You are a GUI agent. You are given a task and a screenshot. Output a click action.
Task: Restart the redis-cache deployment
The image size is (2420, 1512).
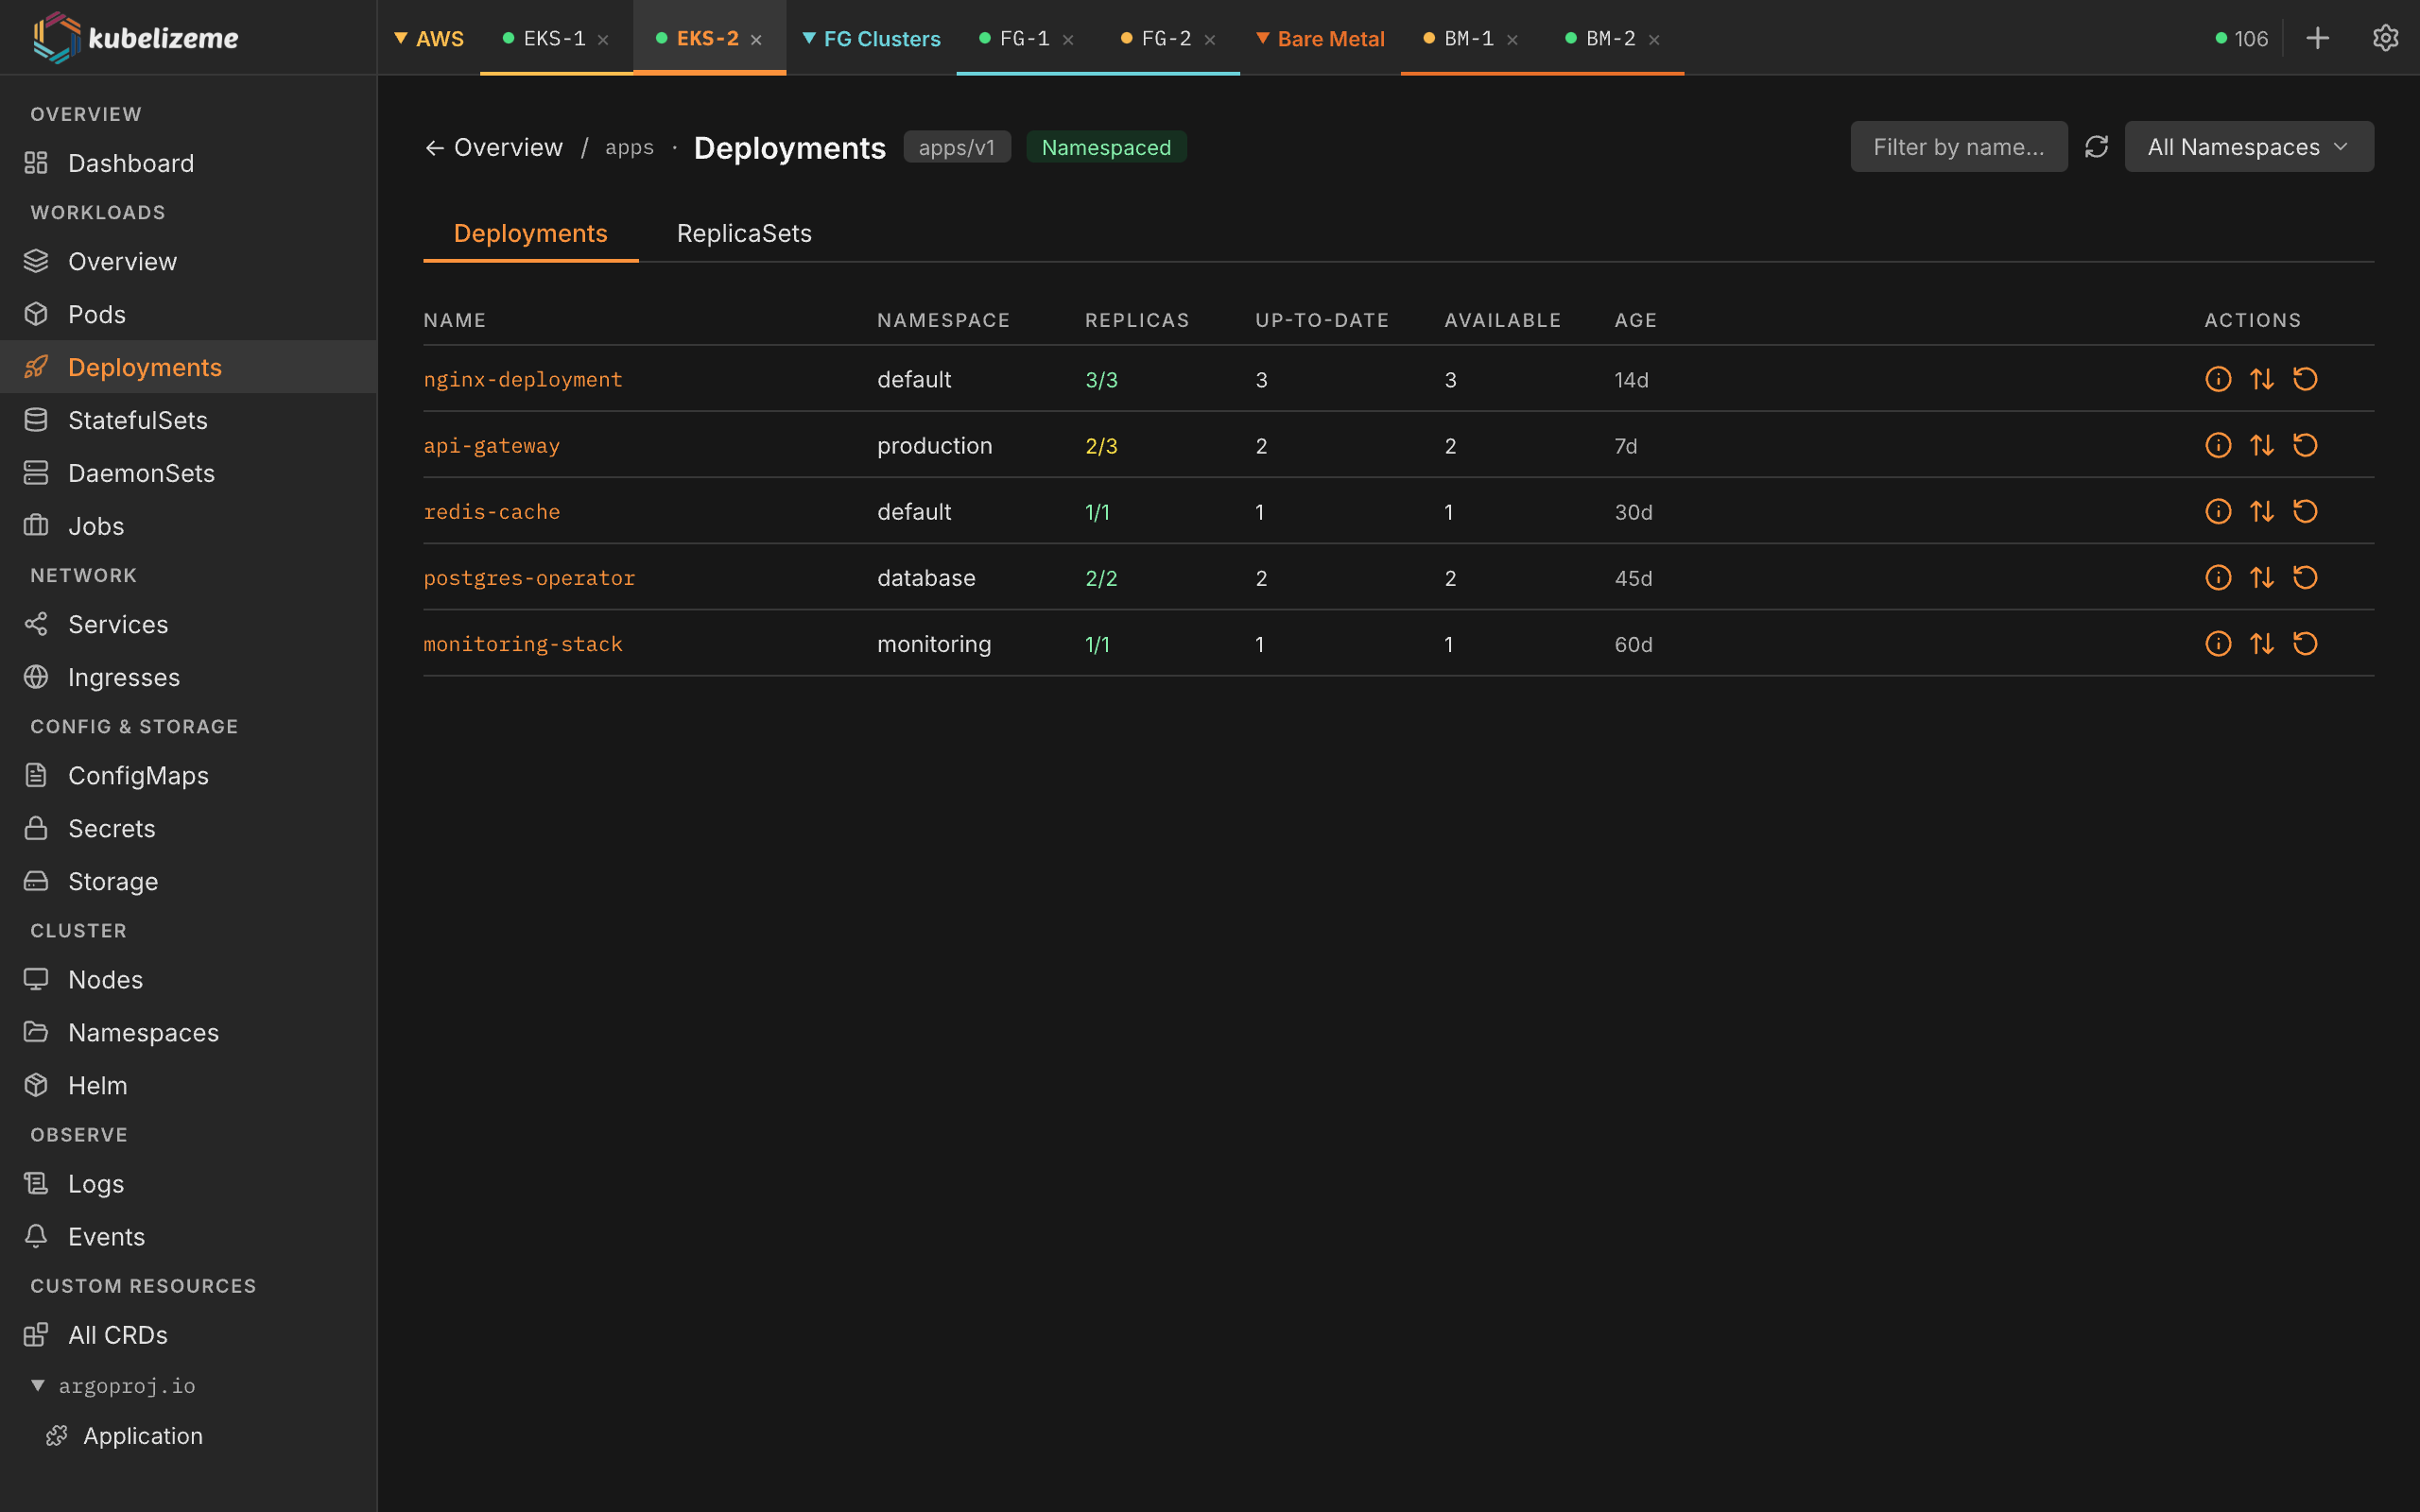2305,511
